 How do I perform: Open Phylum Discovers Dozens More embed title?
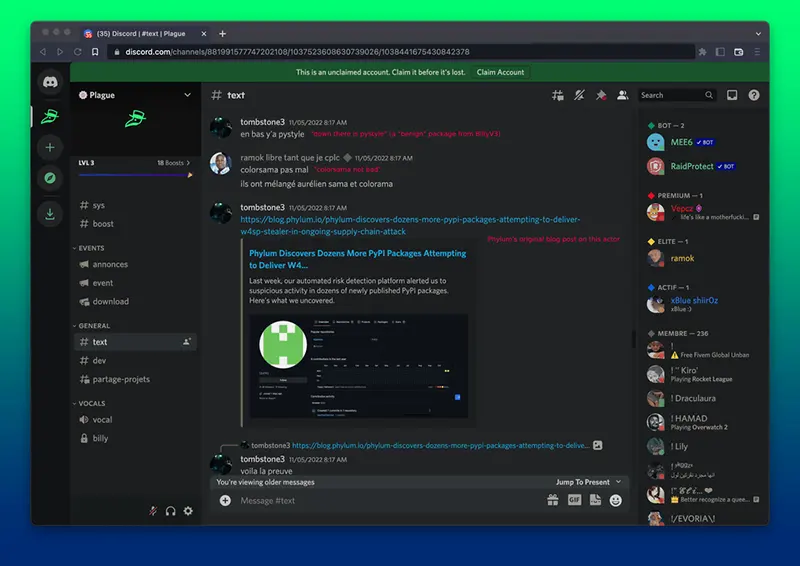tap(357, 259)
